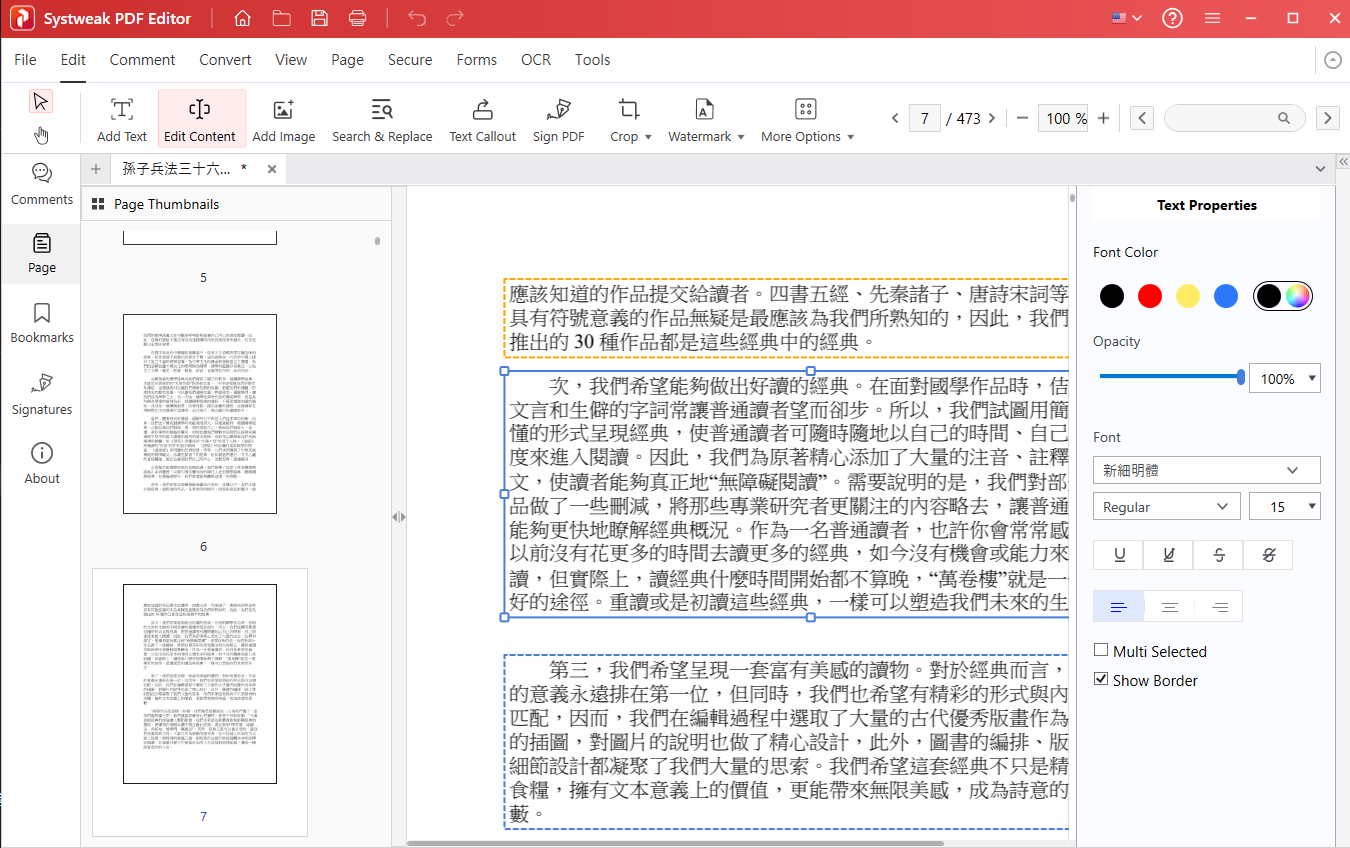Print the document with the printer icon
The height and width of the screenshot is (848, 1350).
pos(358,18)
